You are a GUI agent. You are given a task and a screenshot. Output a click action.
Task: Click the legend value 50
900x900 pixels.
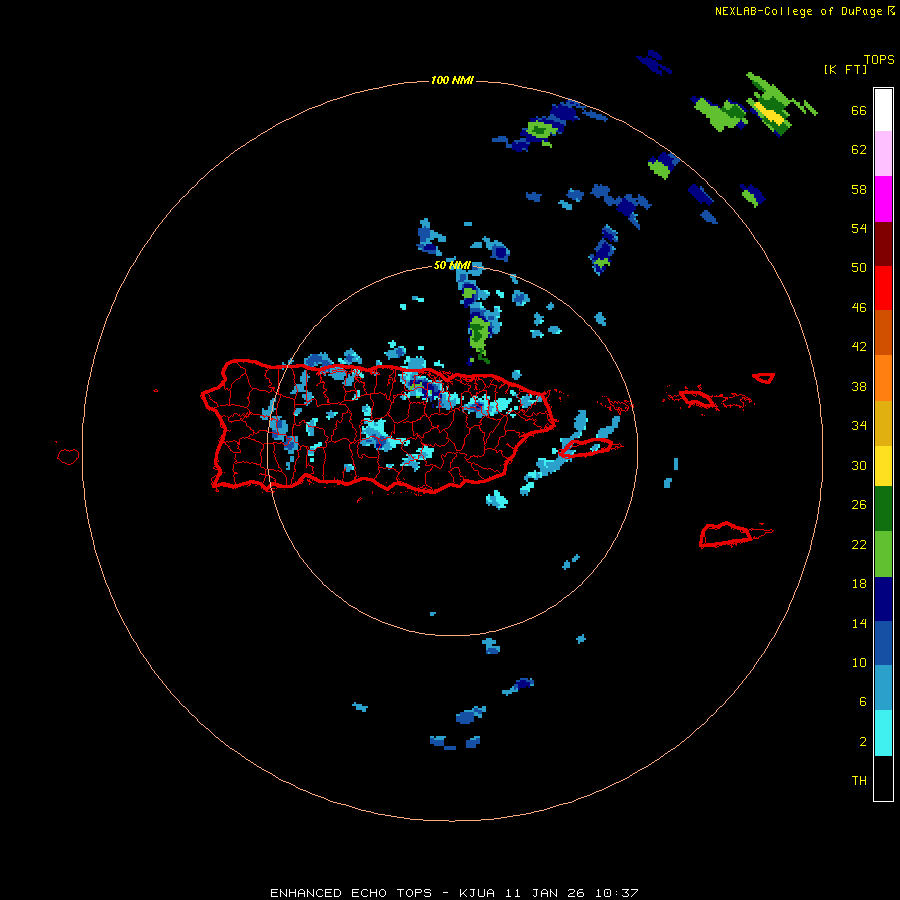pos(859,268)
